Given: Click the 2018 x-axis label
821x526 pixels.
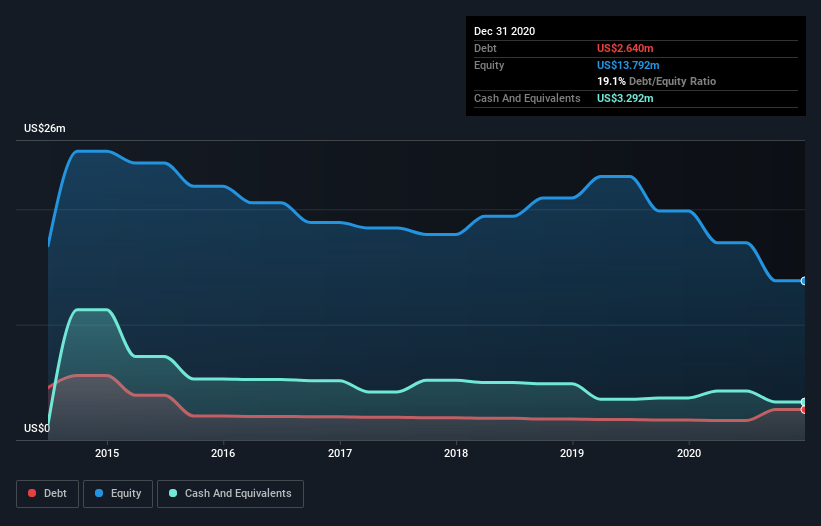Looking at the screenshot, I should click(x=456, y=453).
